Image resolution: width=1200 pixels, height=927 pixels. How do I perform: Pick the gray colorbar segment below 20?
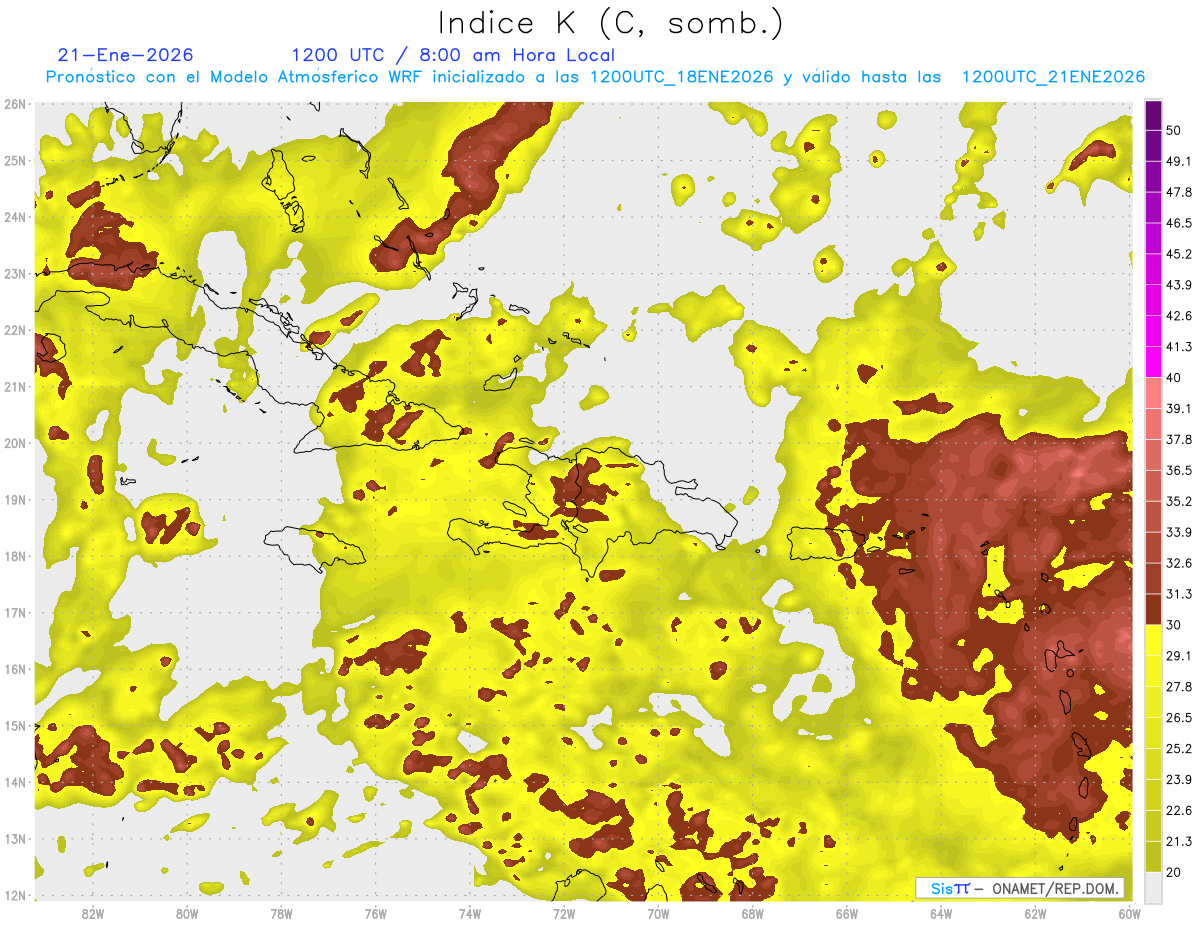pos(1153,886)
